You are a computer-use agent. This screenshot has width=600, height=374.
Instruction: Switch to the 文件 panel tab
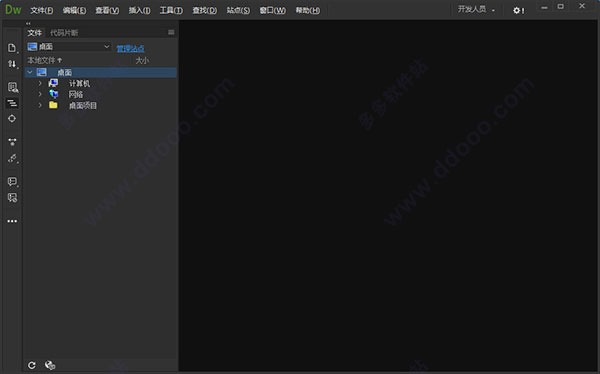(x=34, y=33)
